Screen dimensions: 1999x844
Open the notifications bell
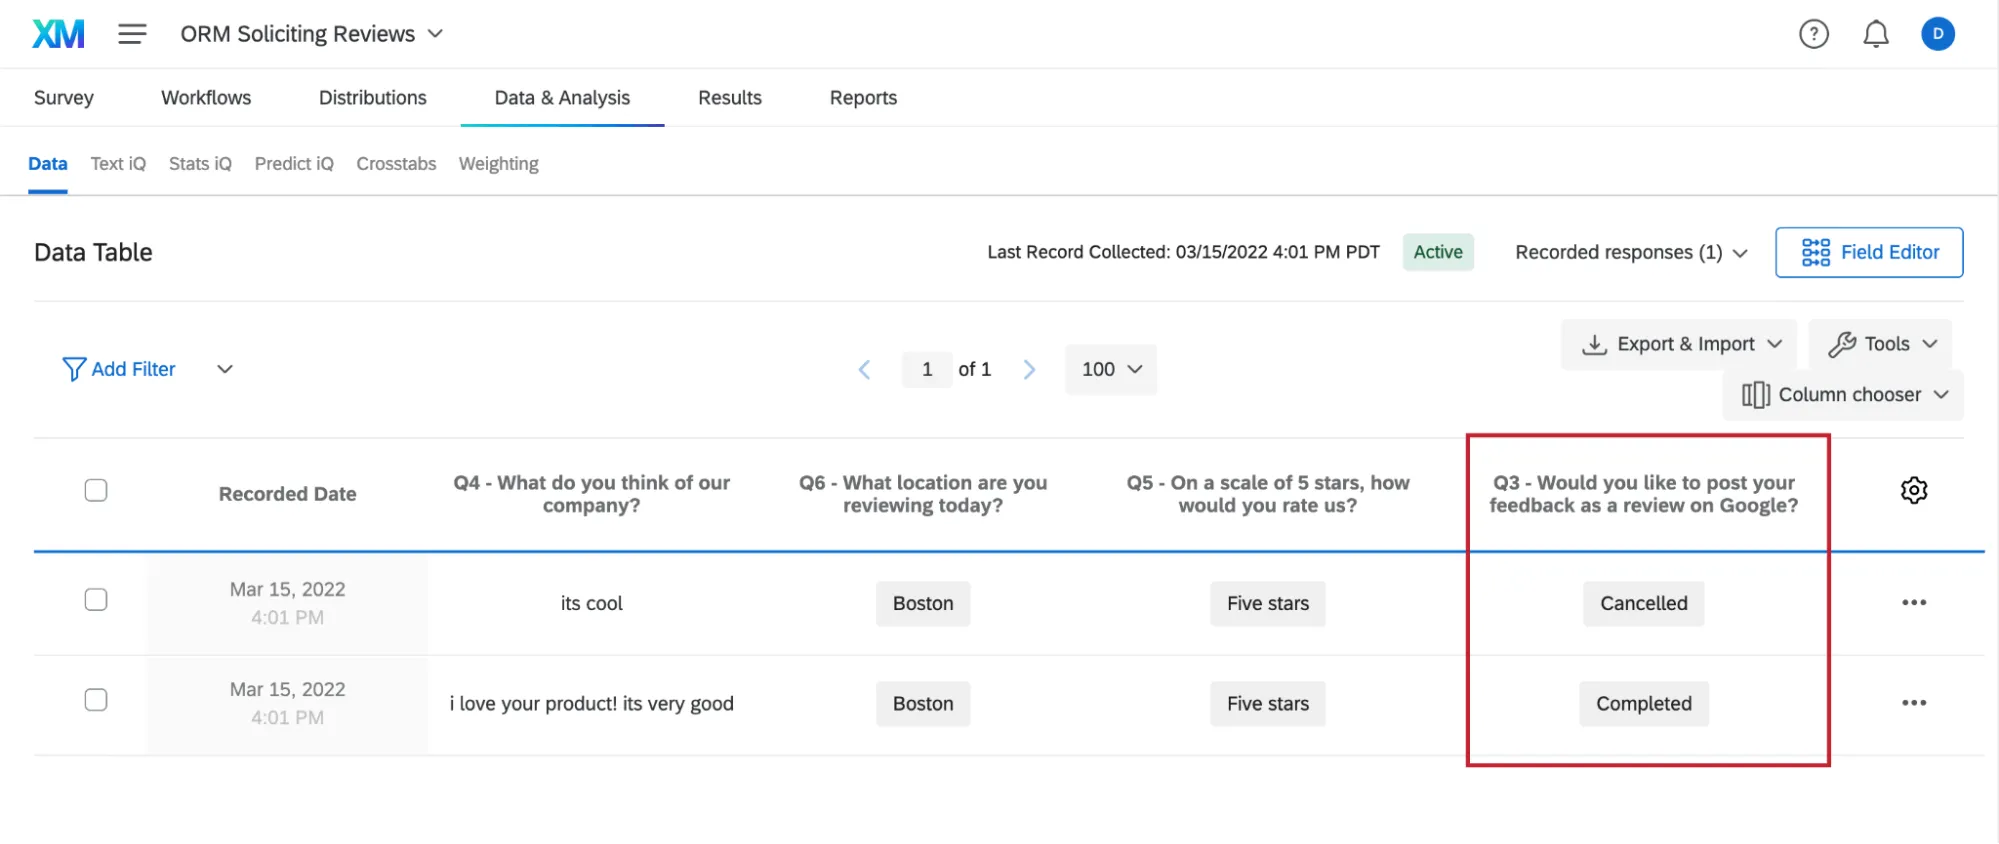[1875, 34]
